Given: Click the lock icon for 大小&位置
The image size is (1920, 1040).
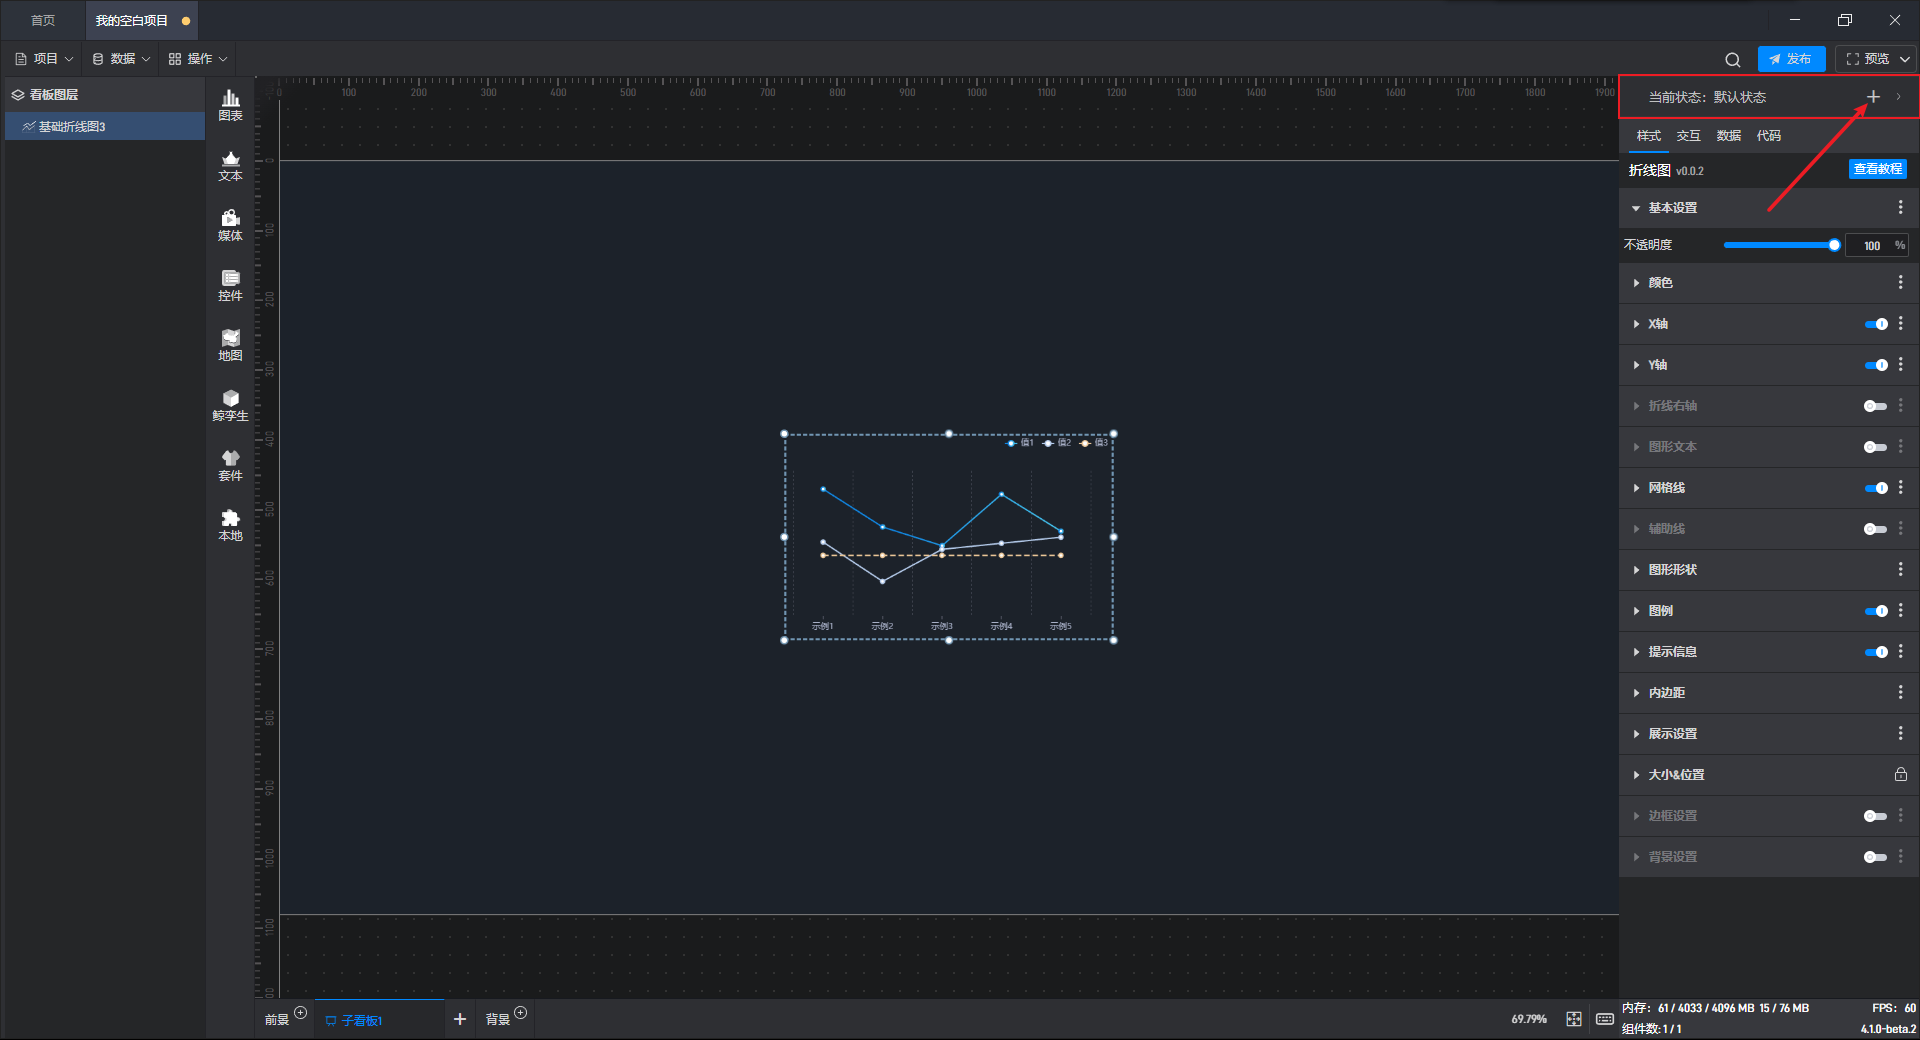Looking at the screenshot, I should tap(1900, 775).
